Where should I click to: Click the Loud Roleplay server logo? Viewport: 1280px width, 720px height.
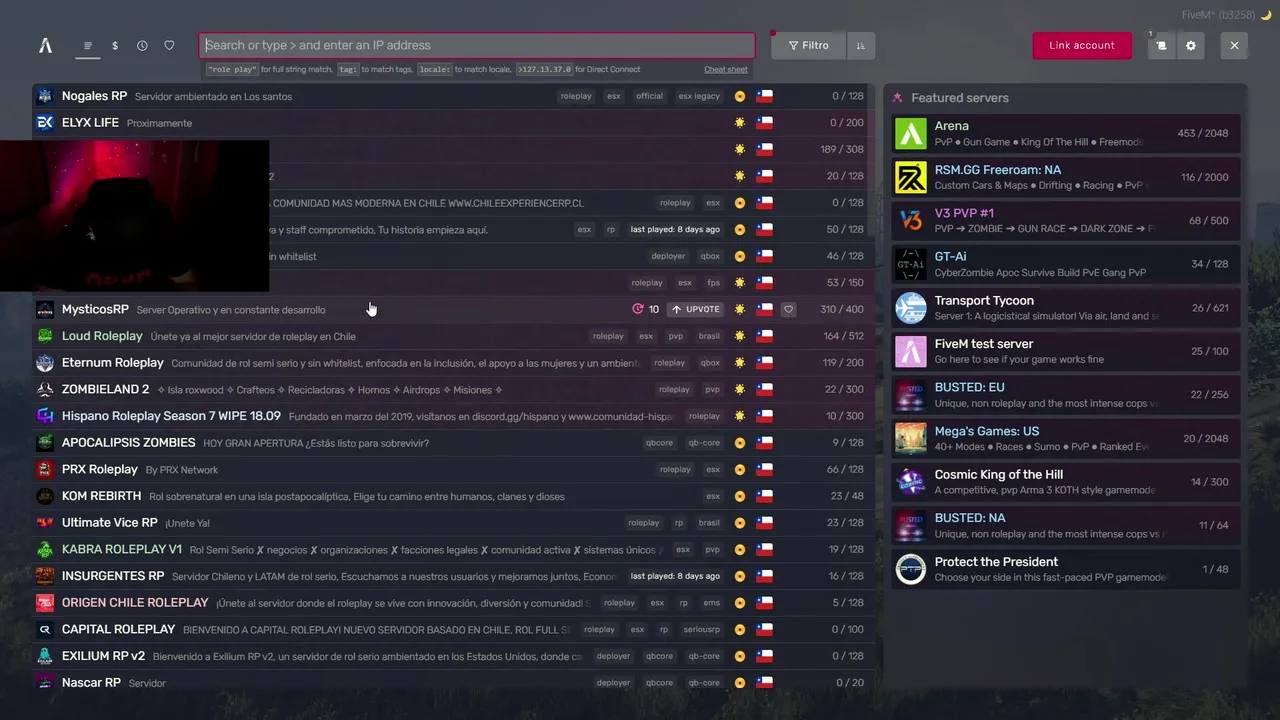pos(45,336)
